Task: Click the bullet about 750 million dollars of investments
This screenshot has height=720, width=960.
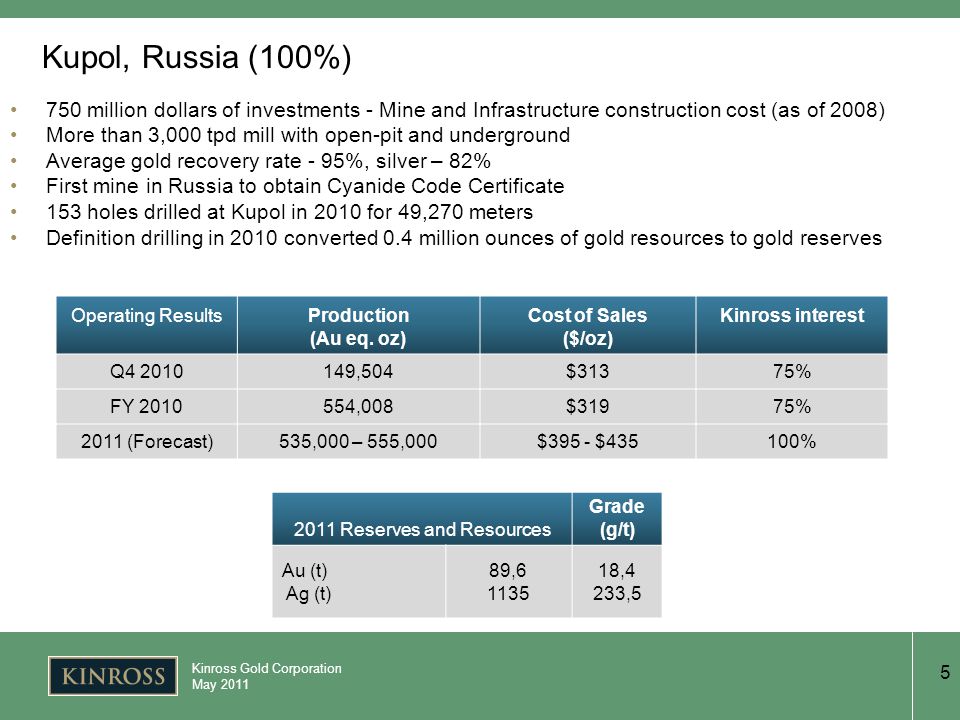Action: click(x=465, y=110)
